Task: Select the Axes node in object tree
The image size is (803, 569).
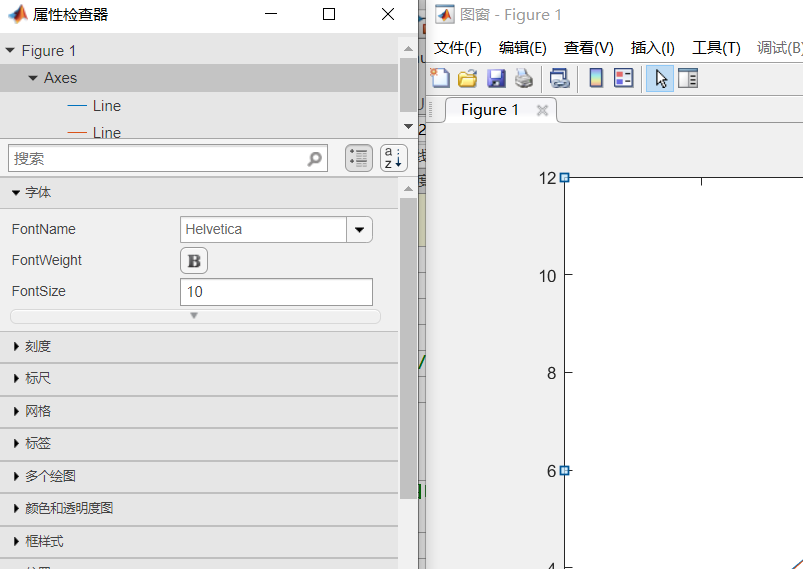Action: point(199,78)
